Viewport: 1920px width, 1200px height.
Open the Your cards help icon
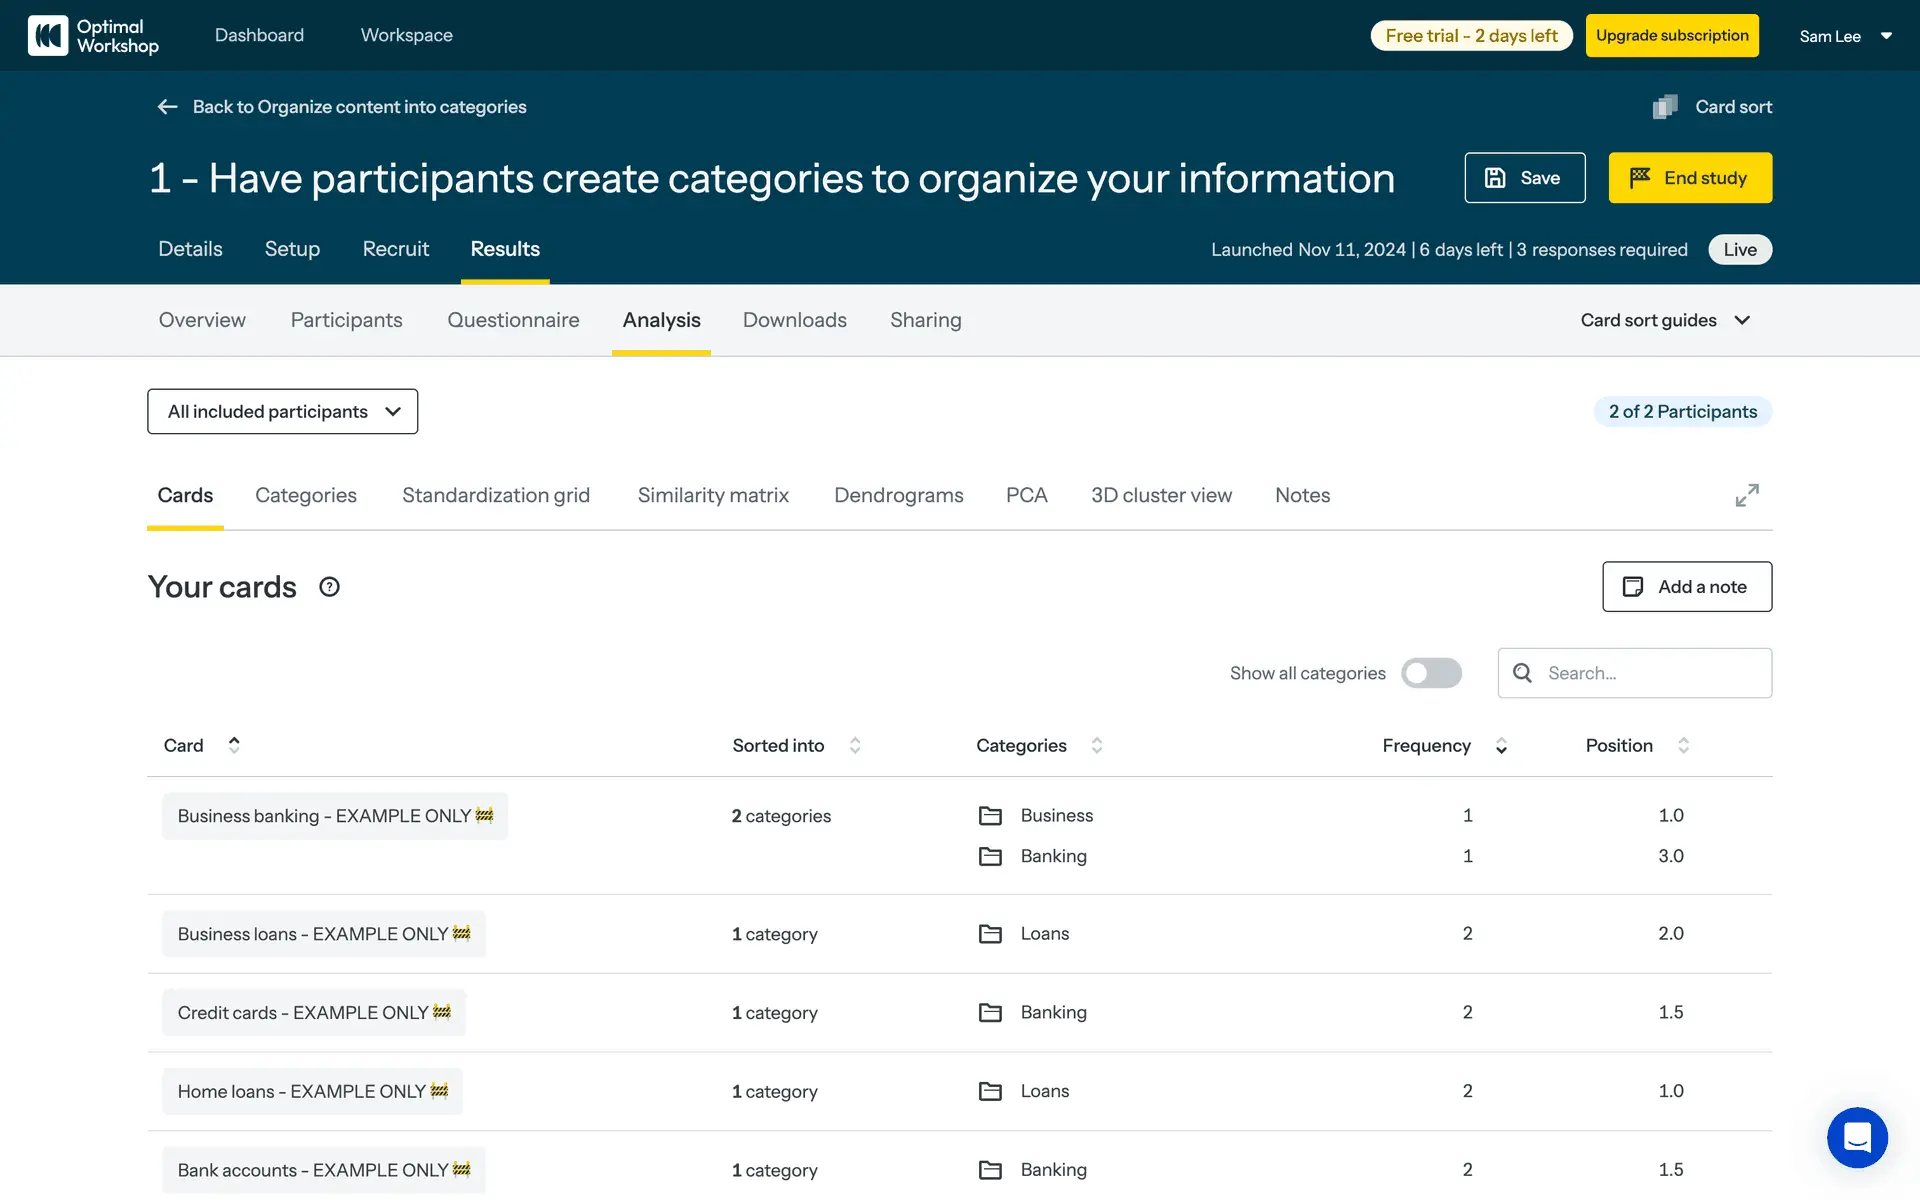(x=329, y=587)
